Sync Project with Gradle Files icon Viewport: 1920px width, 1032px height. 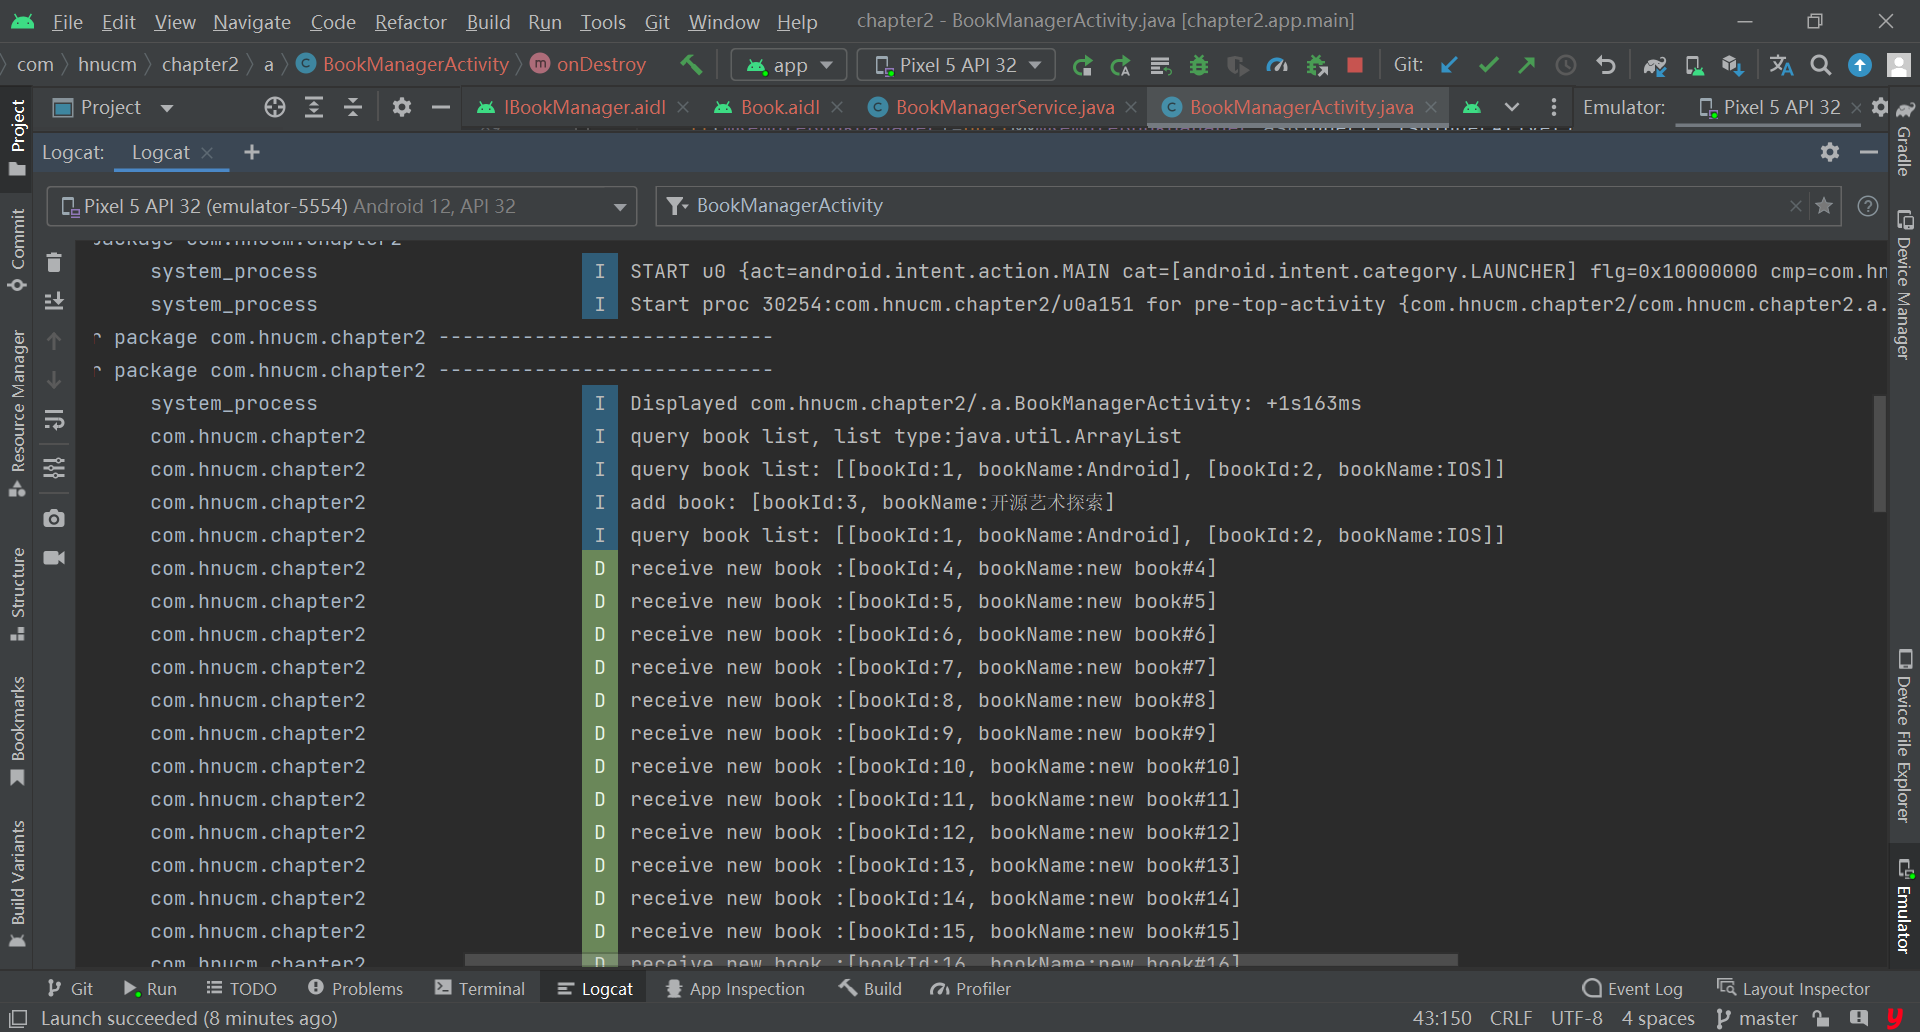[x=1655, y=66]
